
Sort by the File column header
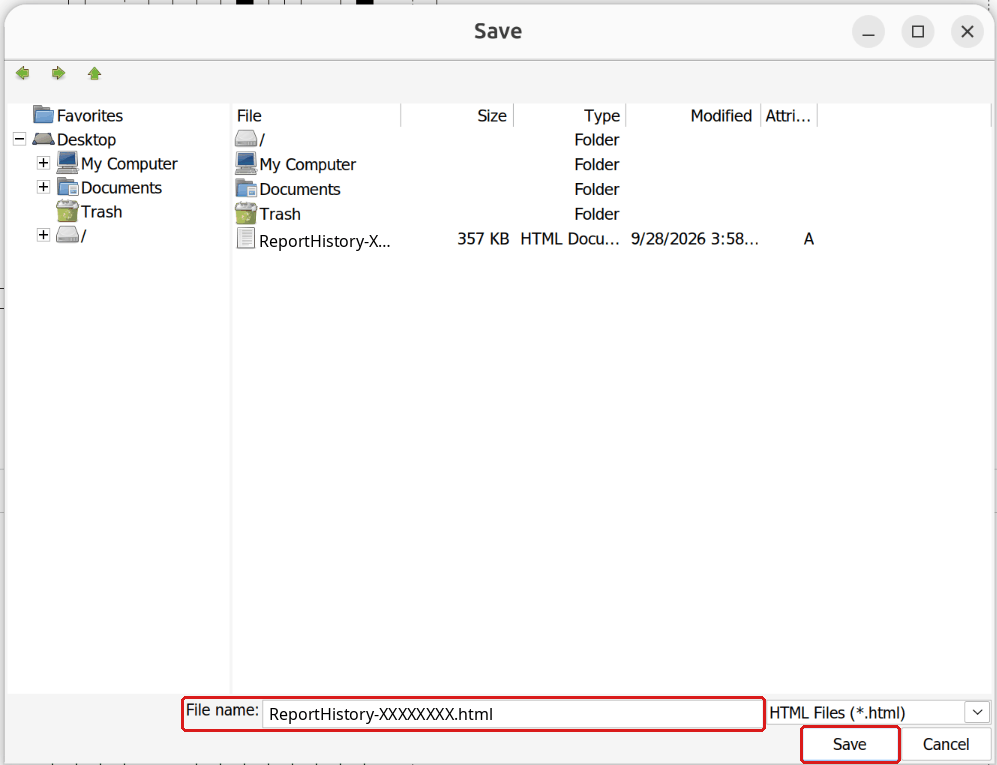[x=317, y=116]
